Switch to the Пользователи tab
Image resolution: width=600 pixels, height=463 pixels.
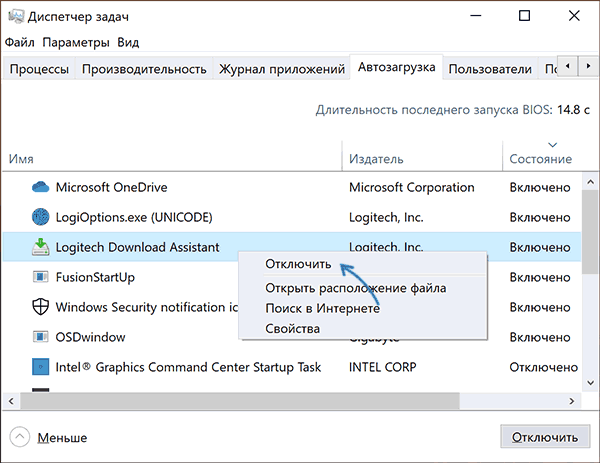tap(490, 69)
